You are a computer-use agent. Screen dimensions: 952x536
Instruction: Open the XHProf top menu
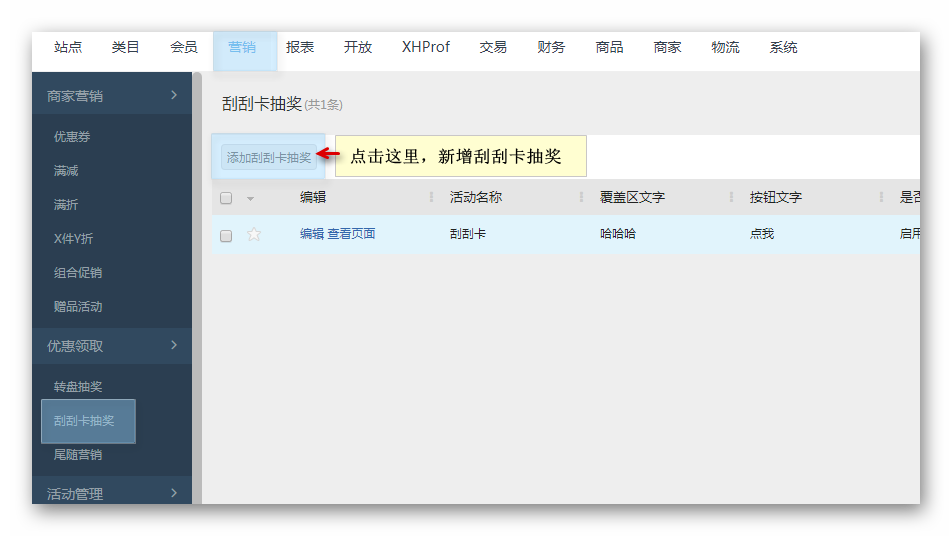[x=426, y=47]
